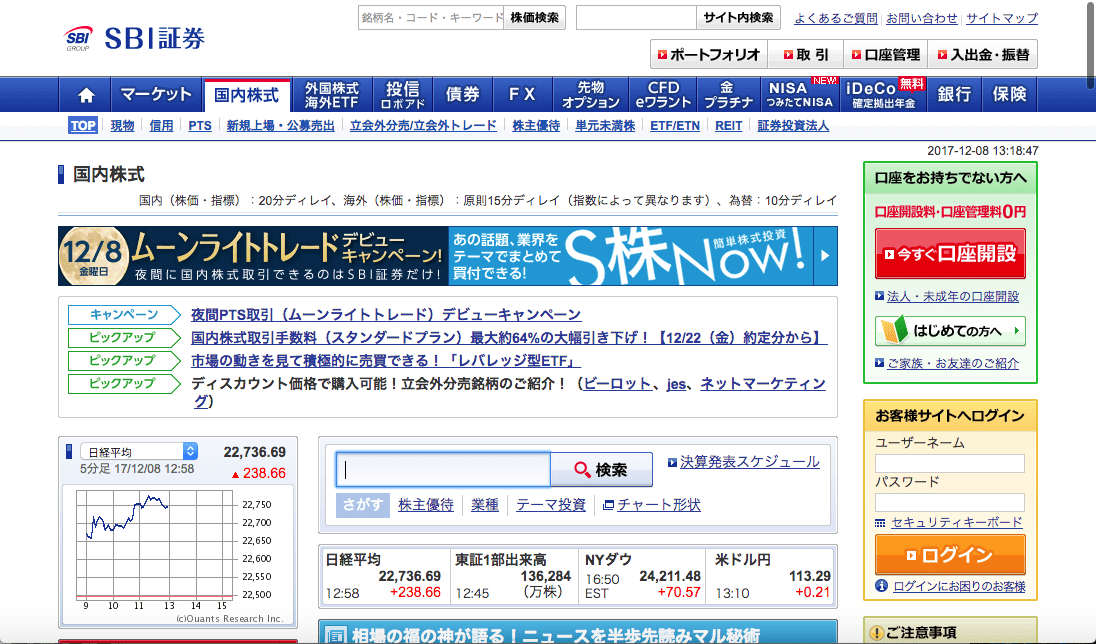Open セキュリティキーボード keyboard link
This screenshot has height=644, width=1096.
point(956,522)
